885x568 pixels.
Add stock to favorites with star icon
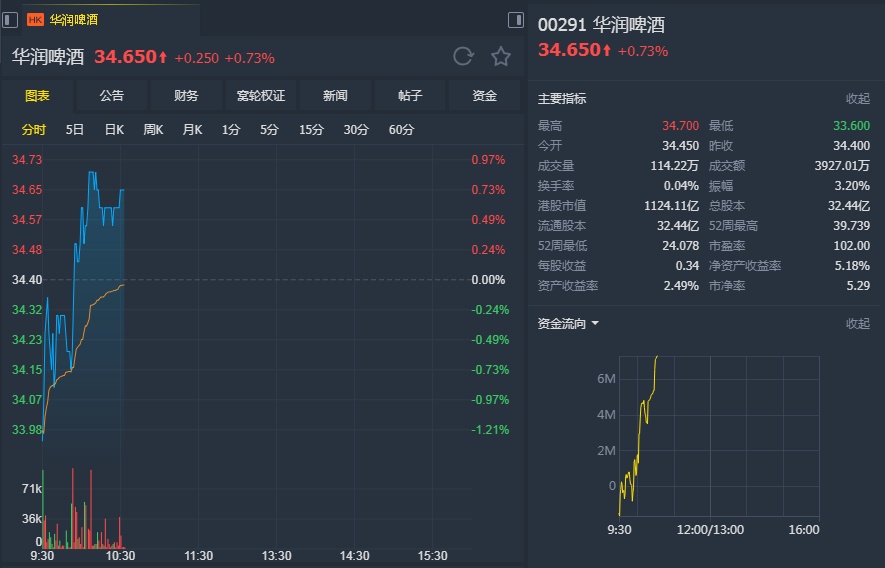click(x=501, y=56)
